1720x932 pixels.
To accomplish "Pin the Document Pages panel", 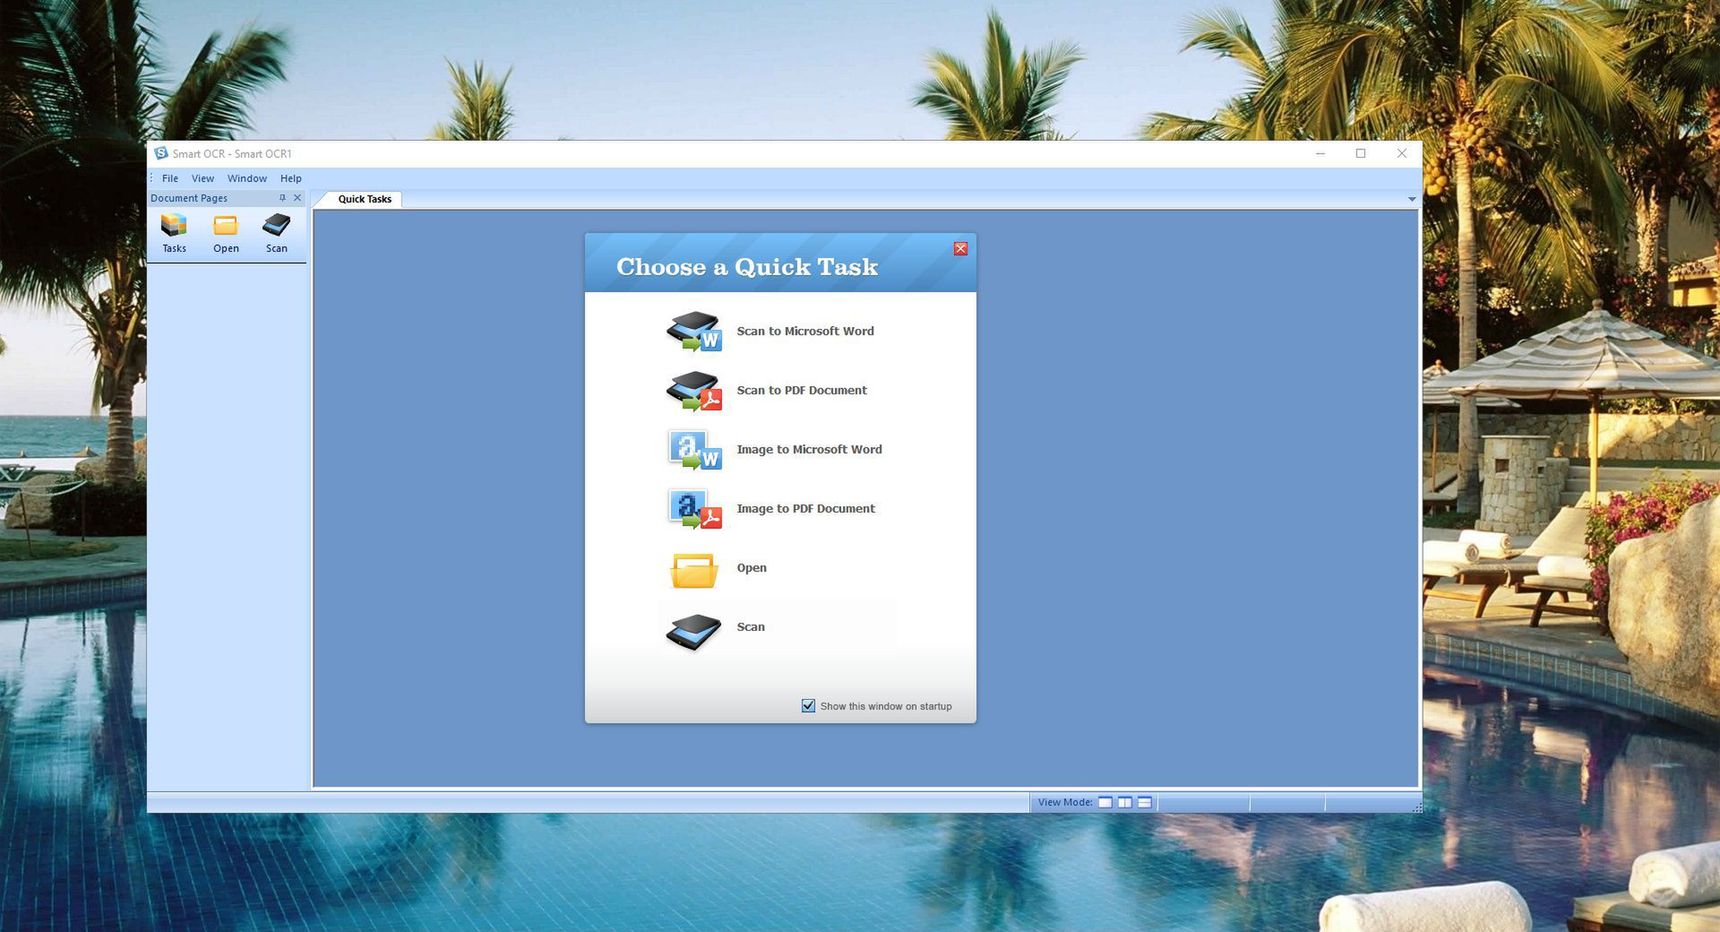I will pos(282,198).
